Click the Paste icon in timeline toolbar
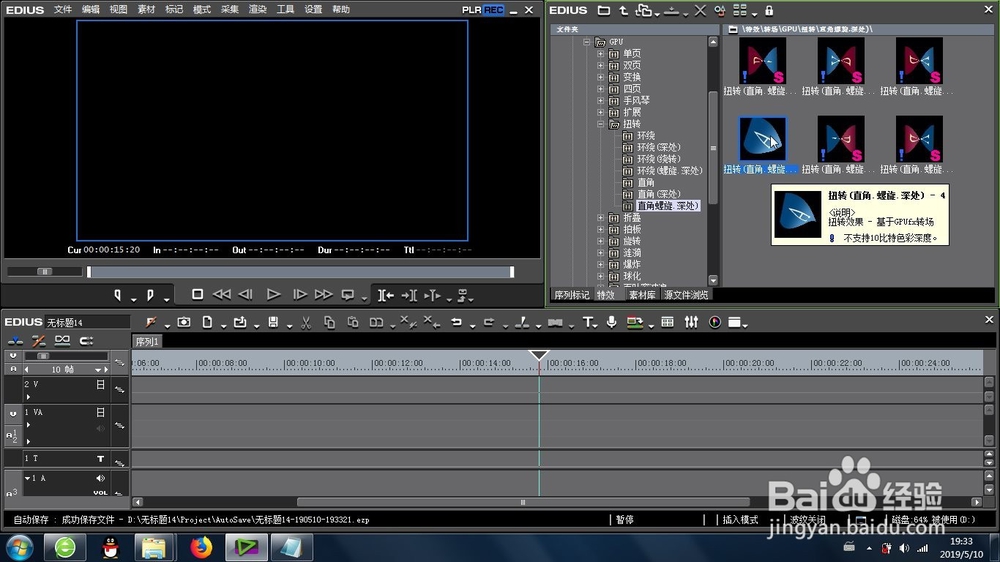Screen dimensions: 1000x562 (353, 323)
